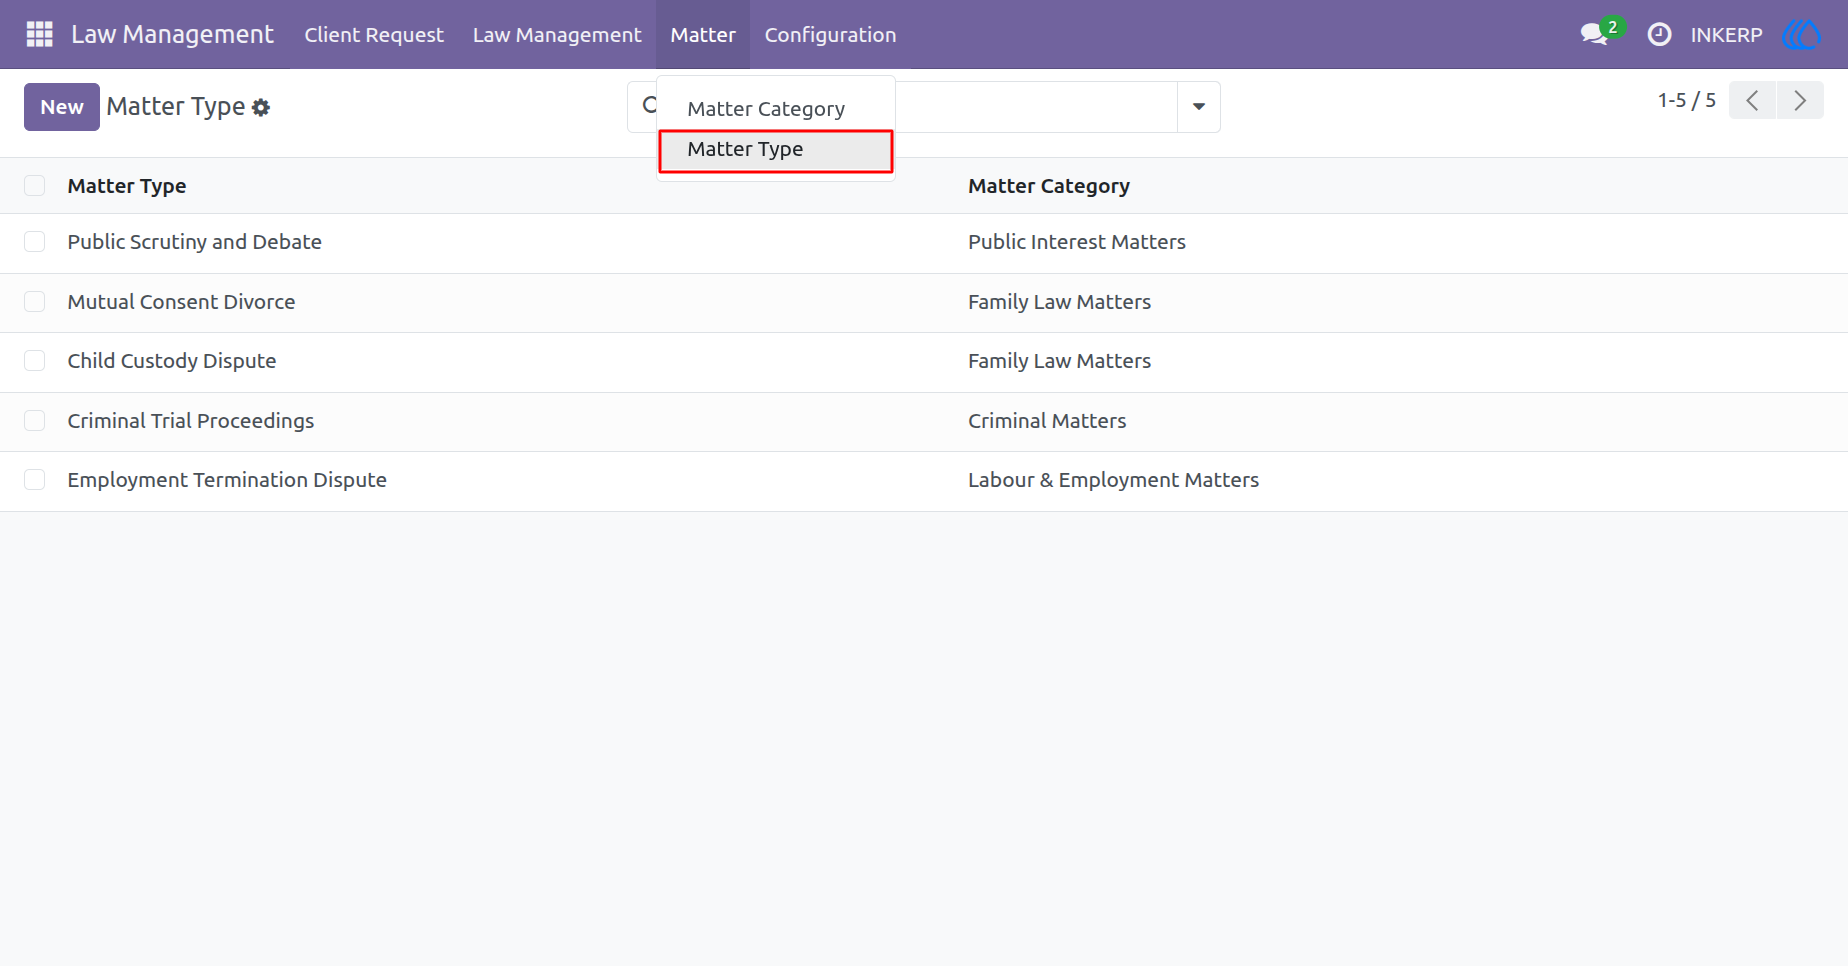The image size is (1848, 966).
Task: Open the Law Management navbar menu item
Action: point(557,34)
